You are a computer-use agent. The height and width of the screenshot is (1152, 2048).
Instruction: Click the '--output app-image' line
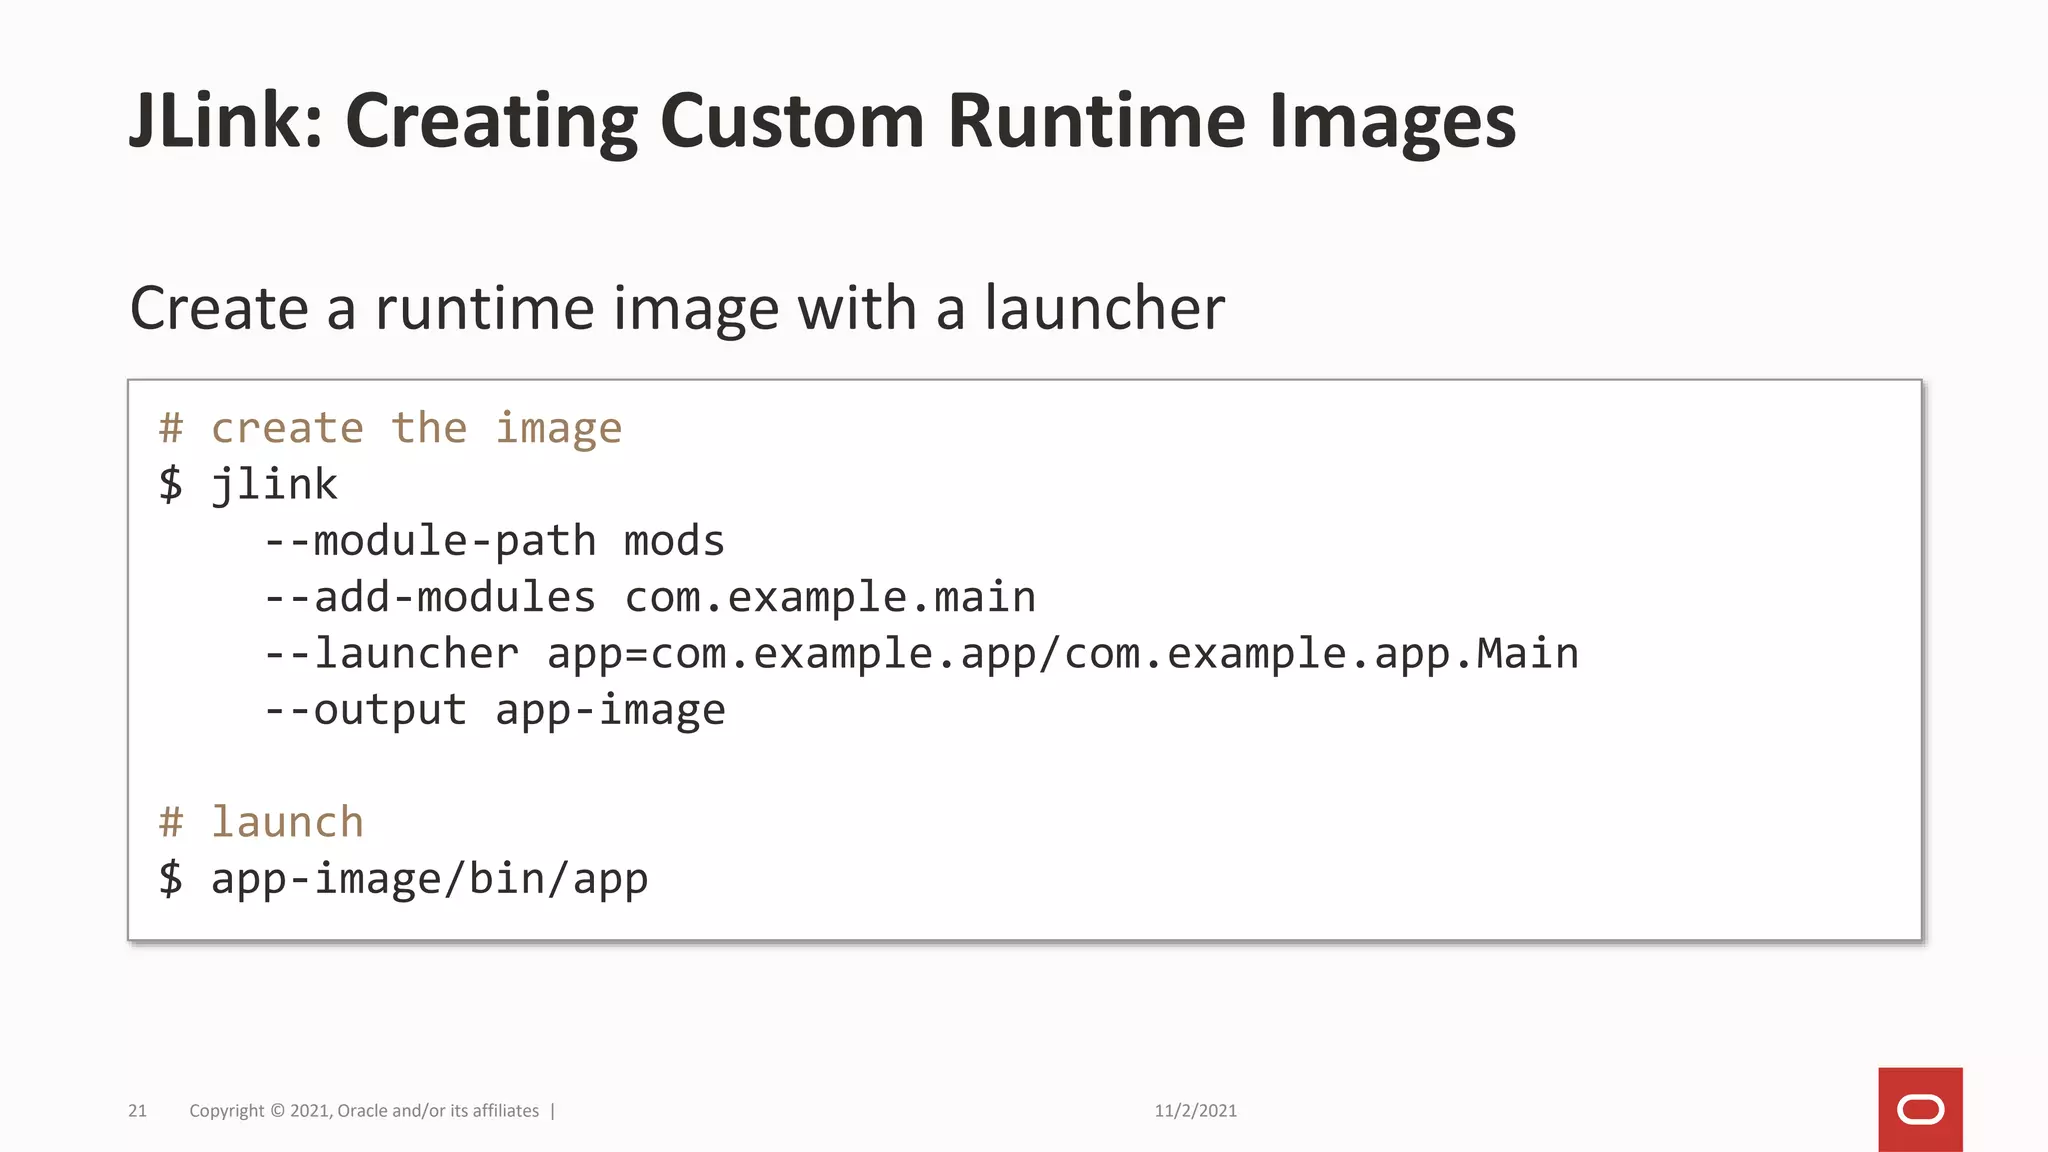click(495, 710)
